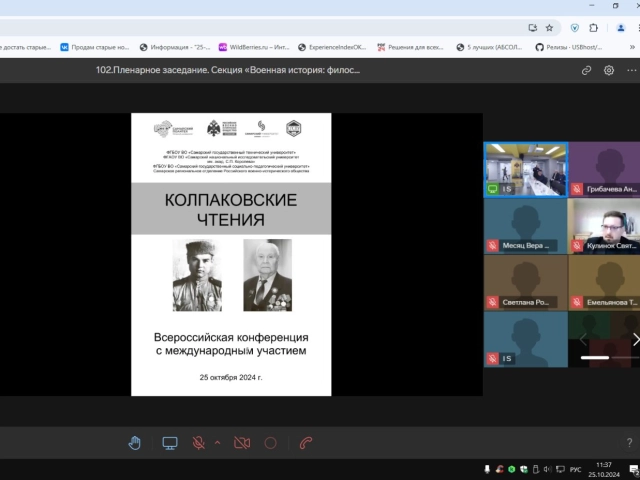640x480 pixels.
Task: Open bookmark '5 лучших (АБСОЛ...'
Action: 489,47
